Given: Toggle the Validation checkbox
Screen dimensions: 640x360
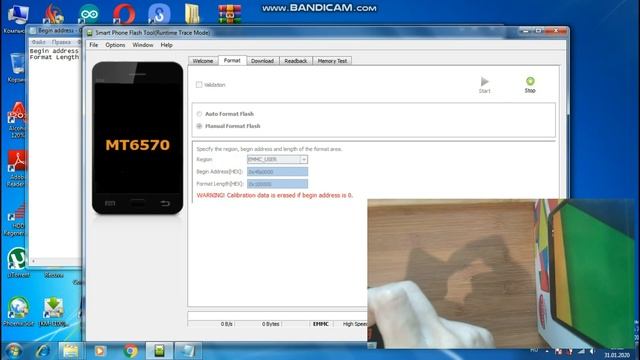Looking at the screenshot, I should pos(199,84).
